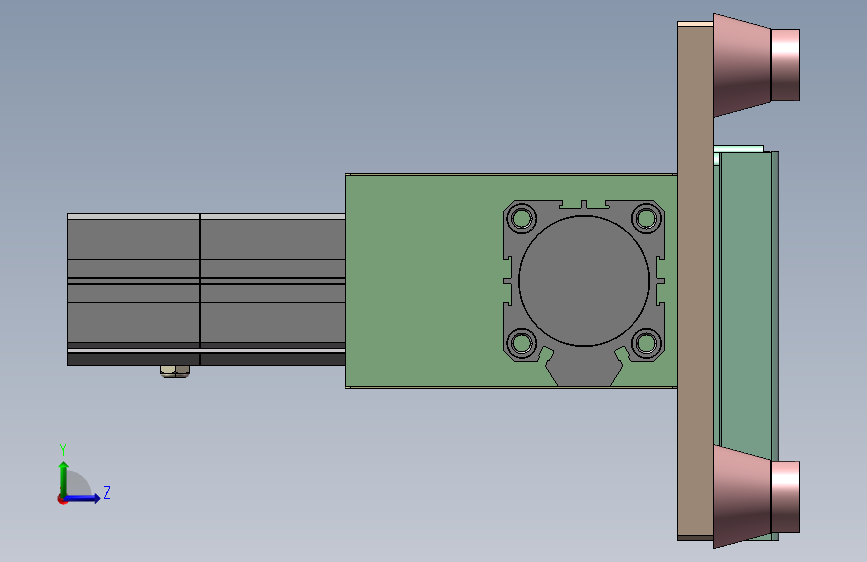Select the bottom-left bolt hole on the flange
Image resolution: width=867 pixels, height=562 pixels.
[521, 343]
